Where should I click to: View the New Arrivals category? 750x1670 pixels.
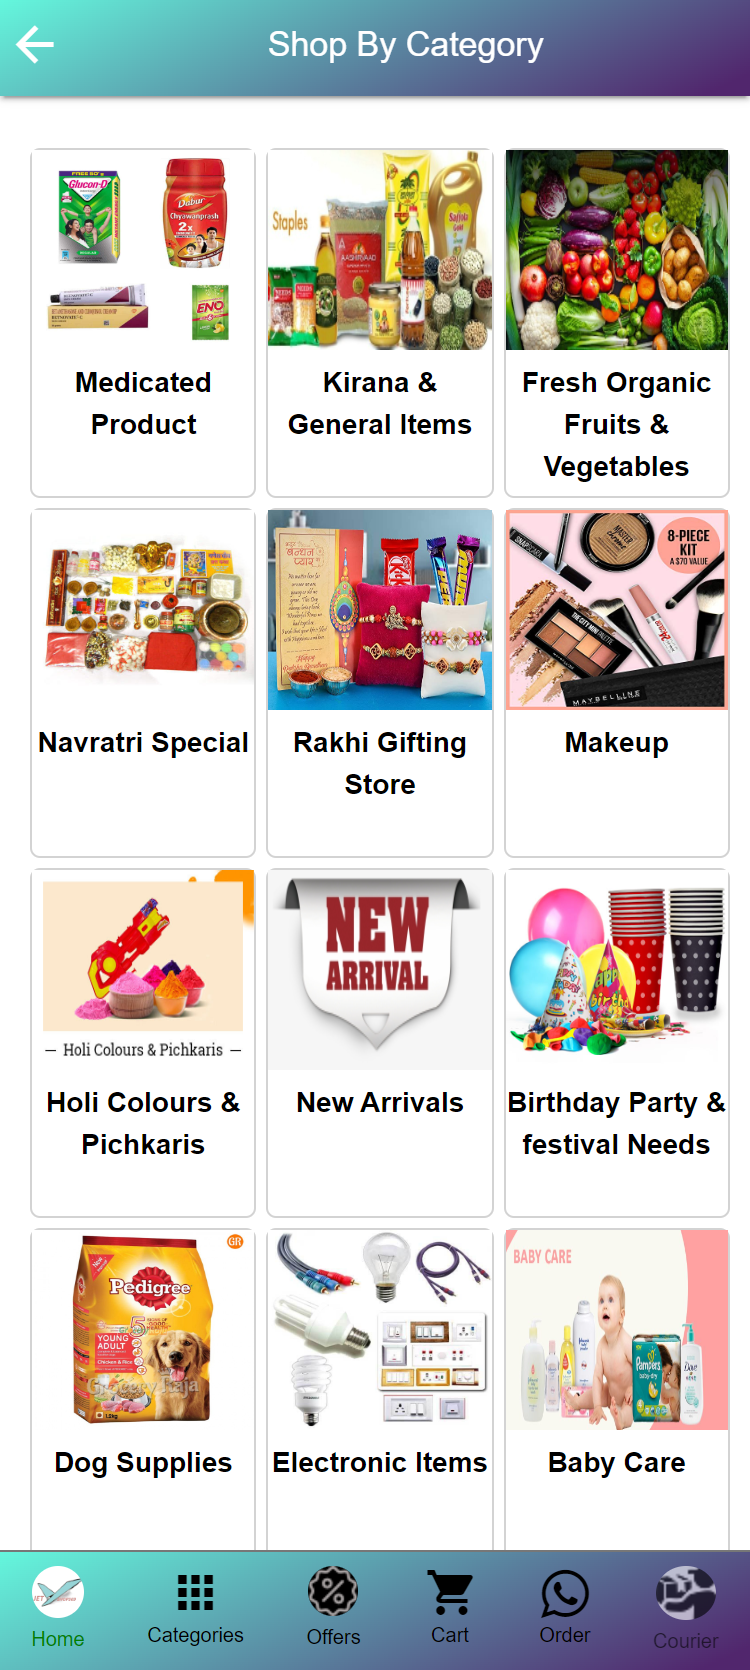(x=380, y=1043)
